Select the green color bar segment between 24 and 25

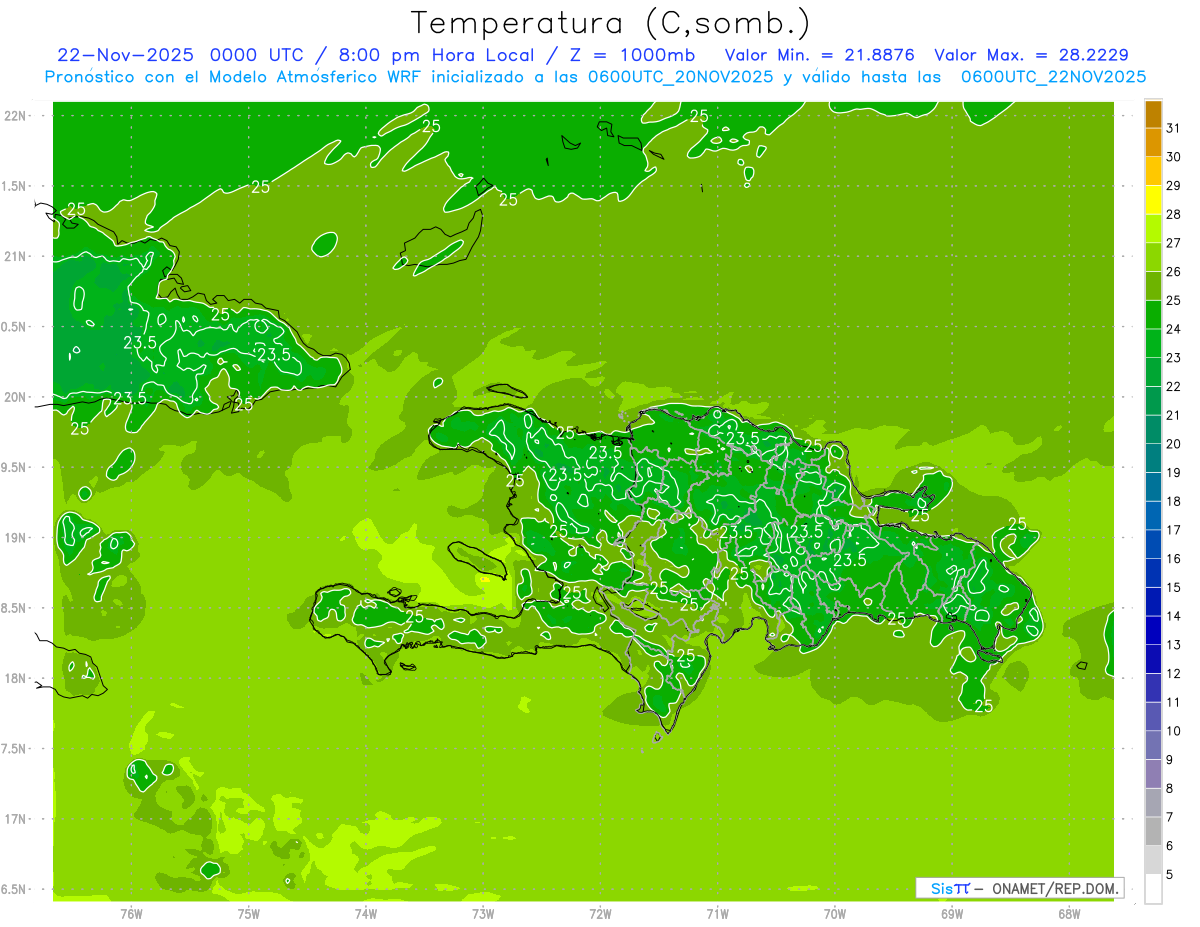point(1153,315)
